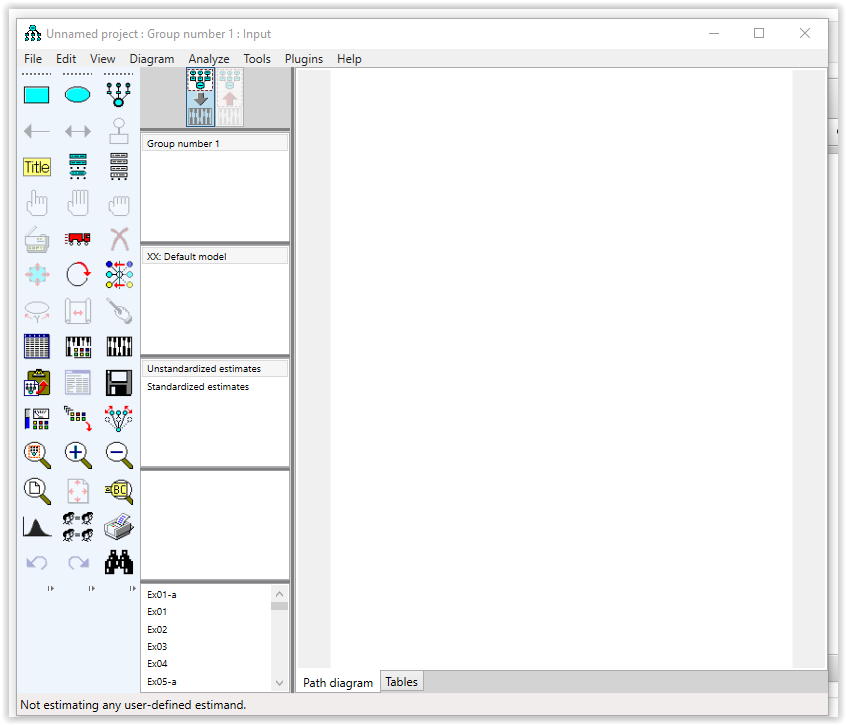Open the multiple-group analysis icon
This screenshot has height=725, width=846.
pos(78,527)
